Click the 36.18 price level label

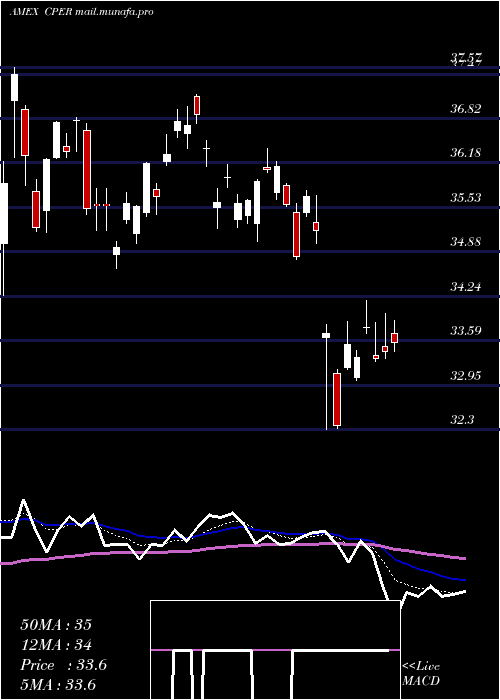click(466, 153)
